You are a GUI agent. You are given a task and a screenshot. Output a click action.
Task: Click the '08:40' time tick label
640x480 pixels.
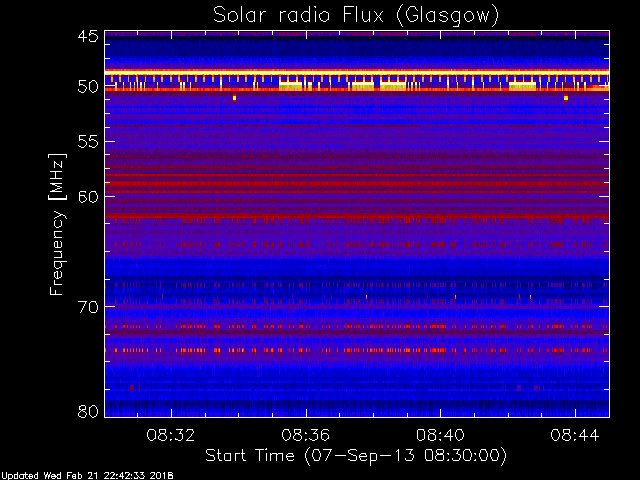[x=440, y=435]
